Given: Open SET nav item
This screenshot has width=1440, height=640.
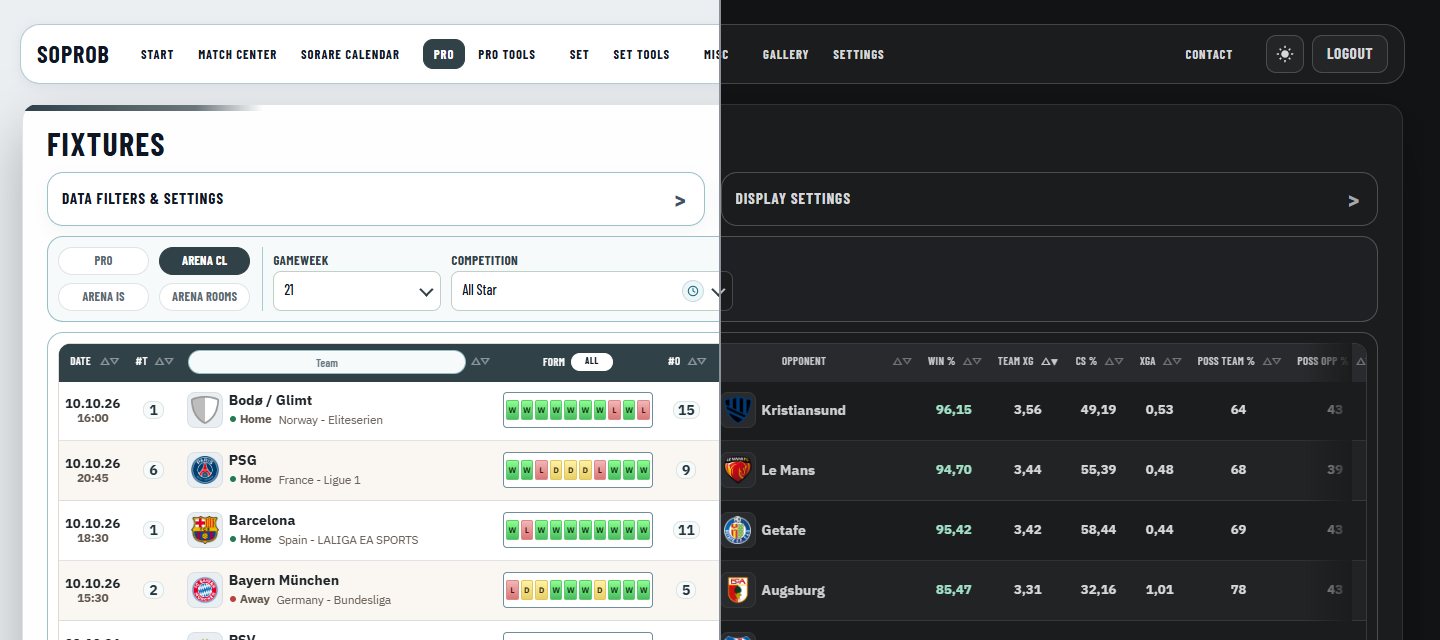Looking at the screenshot, I should point(579,55).
